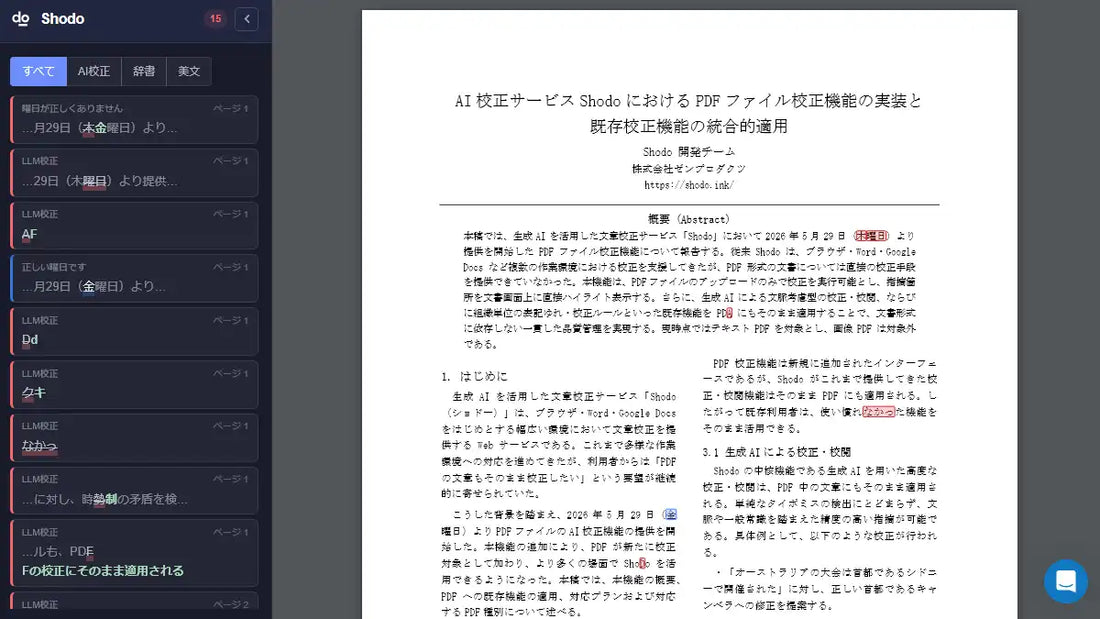
Task: Select the LLM校正 card for 29日(木曜日)より提供
Action: click(x=134, y=172)
